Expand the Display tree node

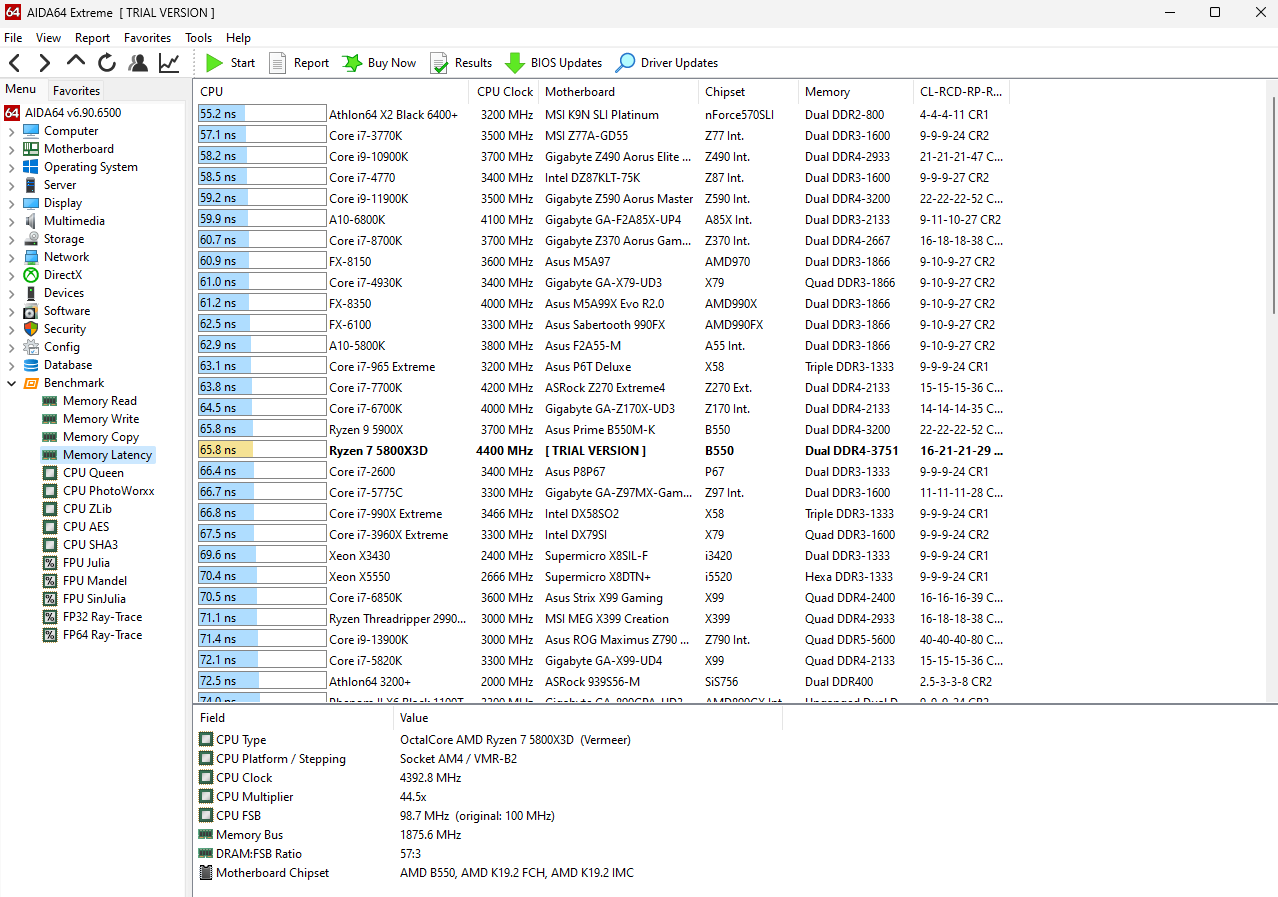[12, 203]
